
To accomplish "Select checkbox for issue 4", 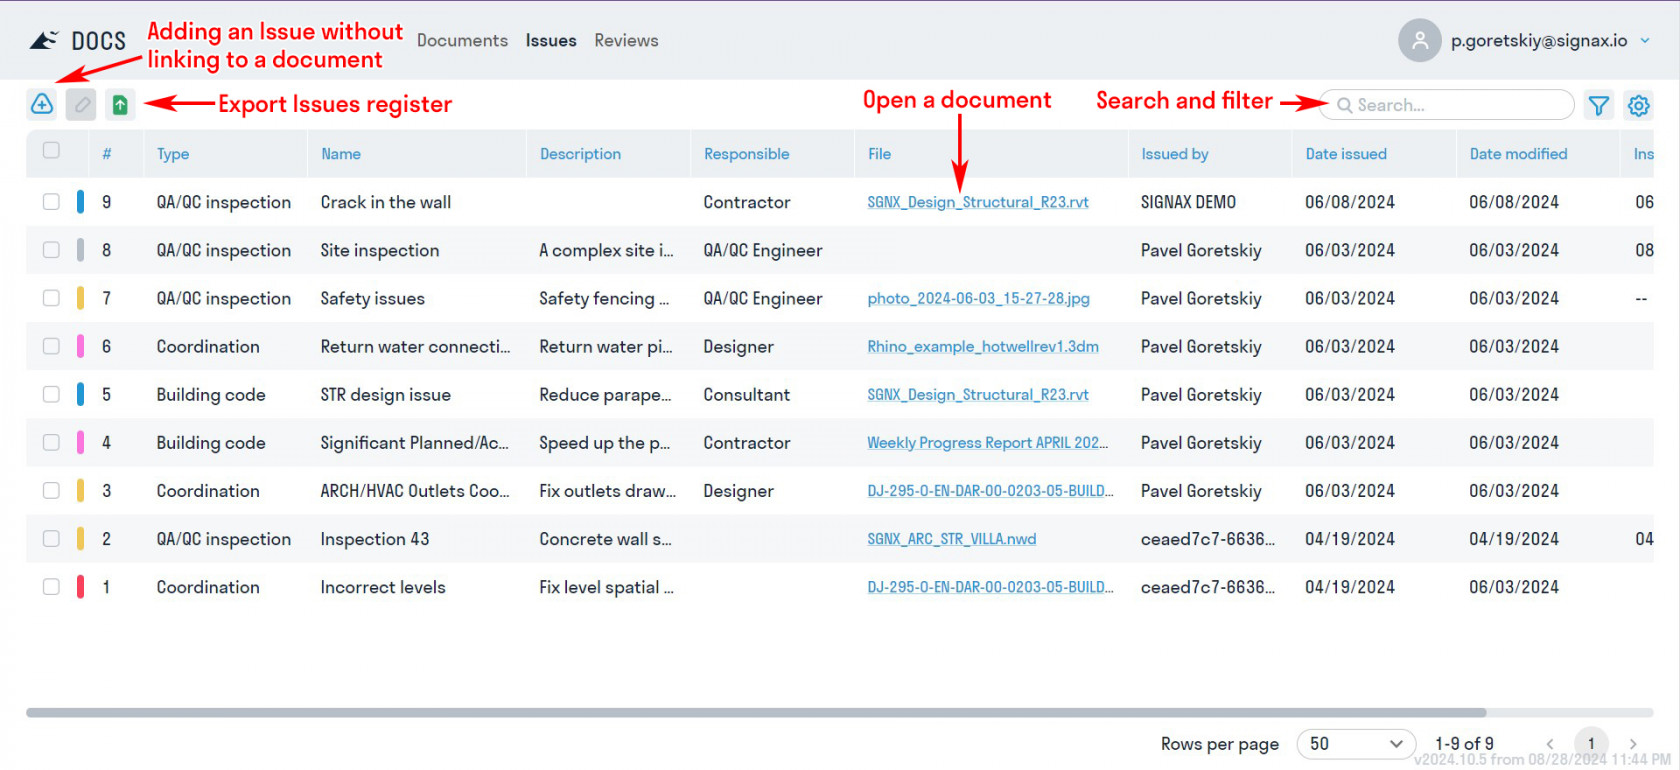I will [x=51, y=442].
